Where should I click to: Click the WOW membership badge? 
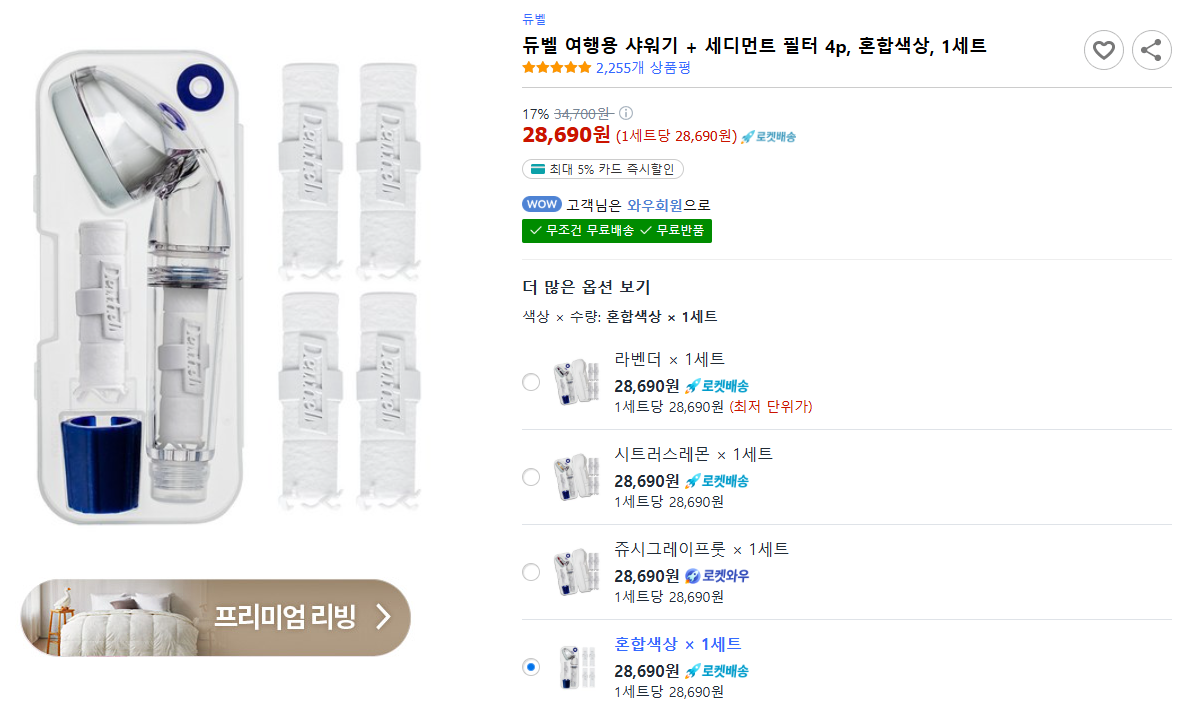tap(541, 204)
